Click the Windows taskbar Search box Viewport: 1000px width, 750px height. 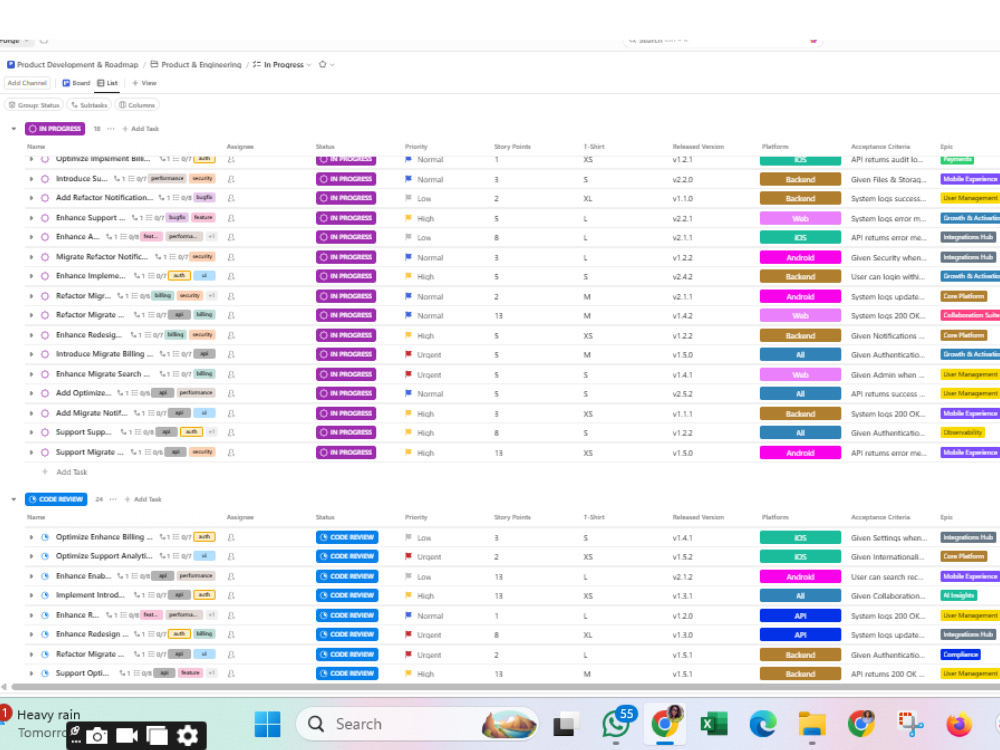pos(418,724)
